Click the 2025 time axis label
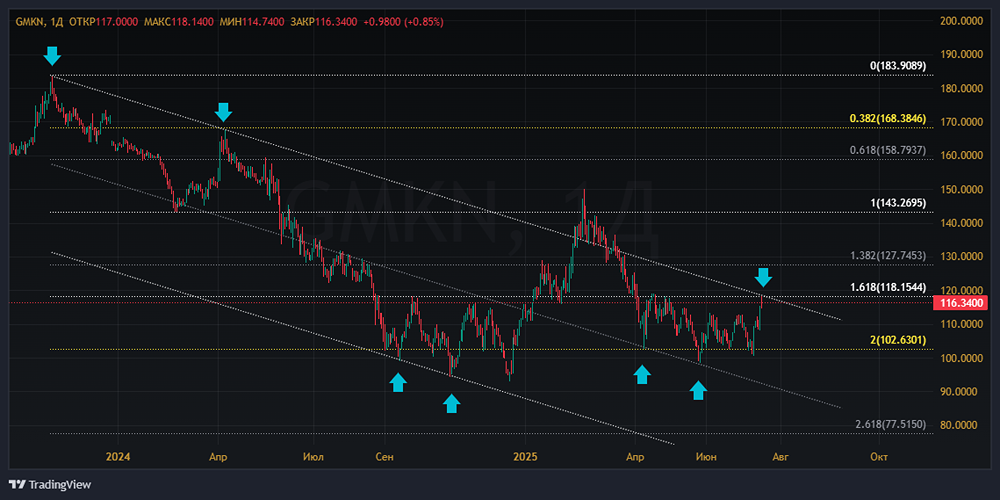1000x500 pixels. 526,457
